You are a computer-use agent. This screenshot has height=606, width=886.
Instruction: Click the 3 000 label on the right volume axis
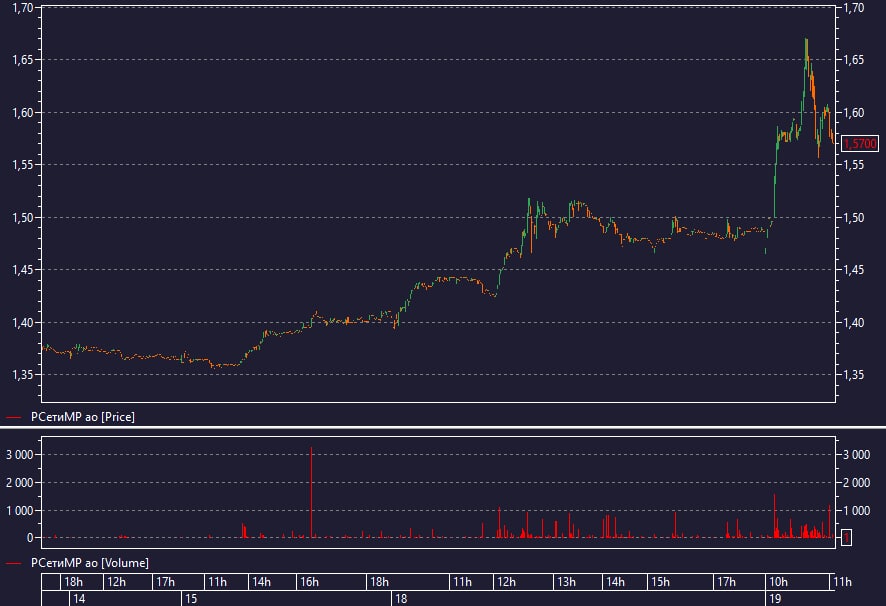point(857,454)
